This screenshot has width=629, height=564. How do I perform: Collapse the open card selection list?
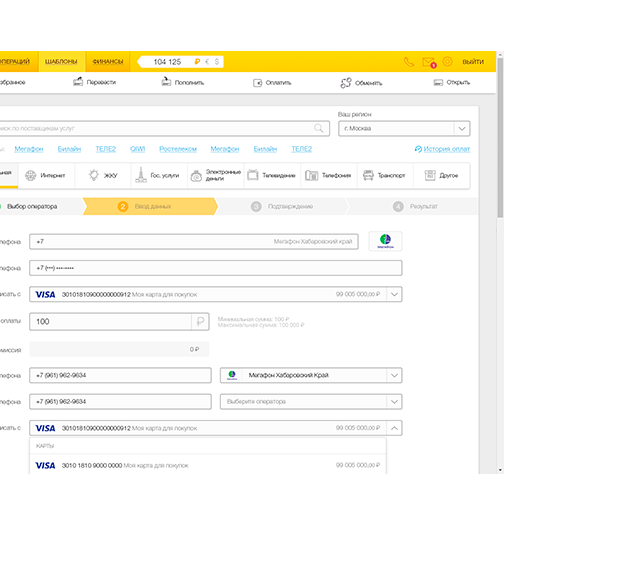[x=394, y=427]
